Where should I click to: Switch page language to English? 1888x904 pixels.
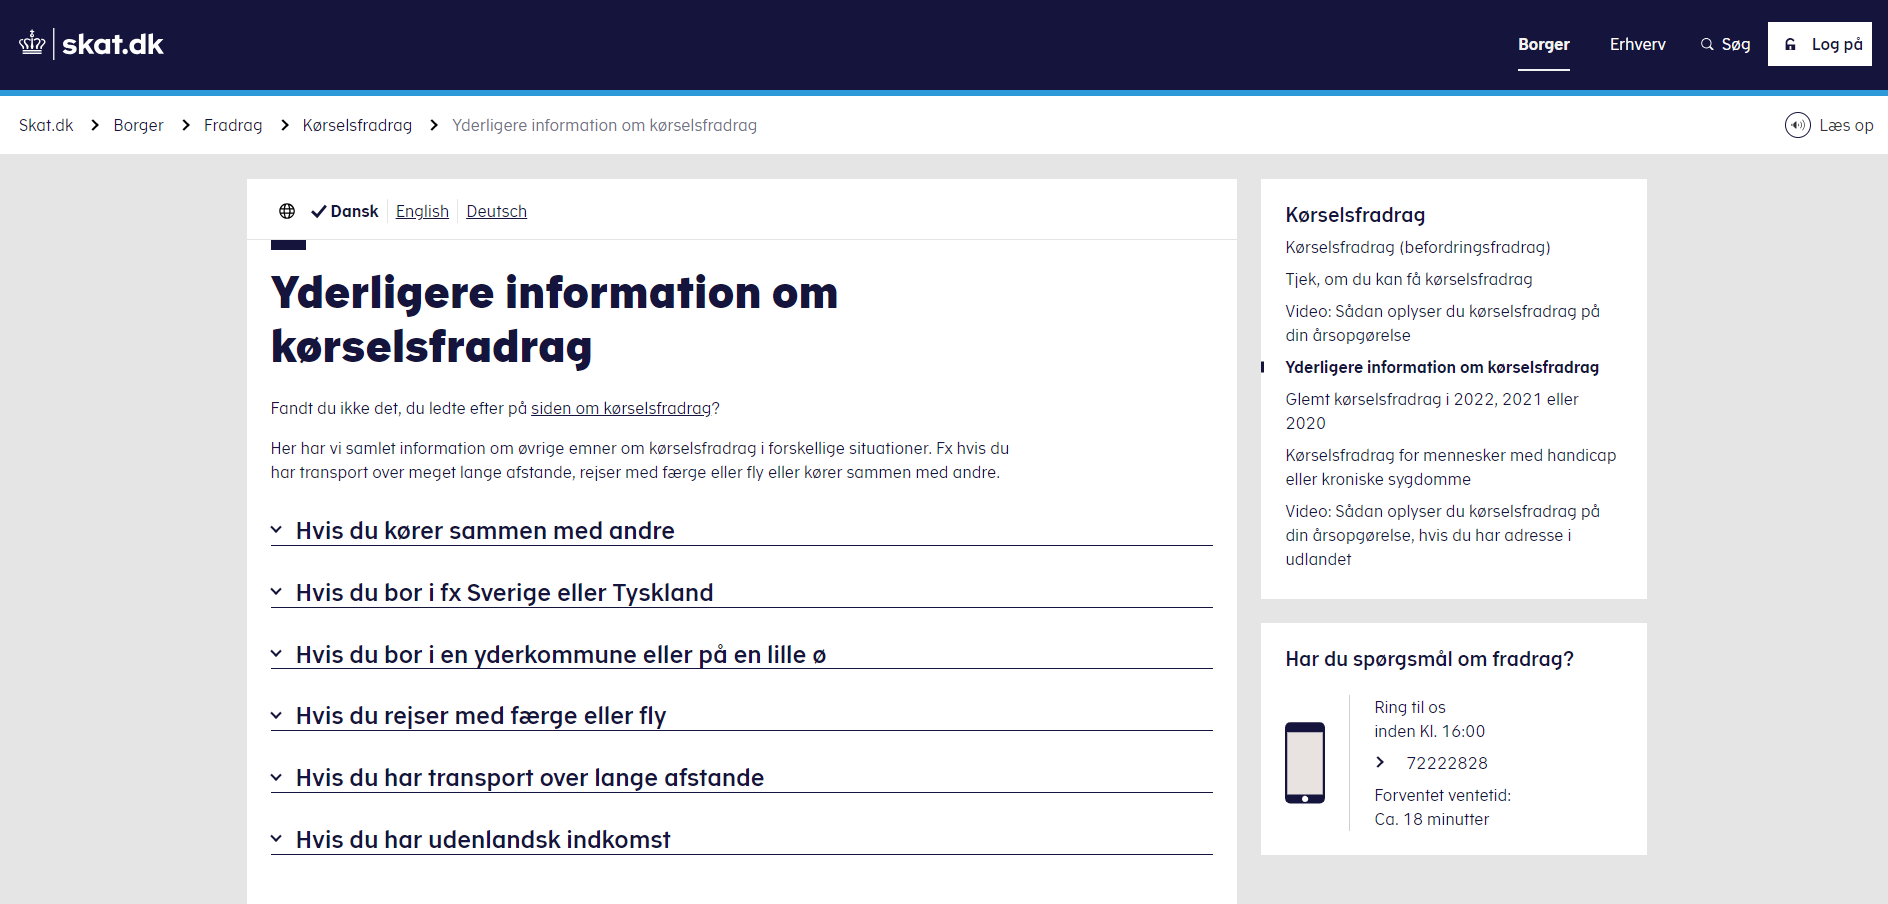[x=422, y=211]
